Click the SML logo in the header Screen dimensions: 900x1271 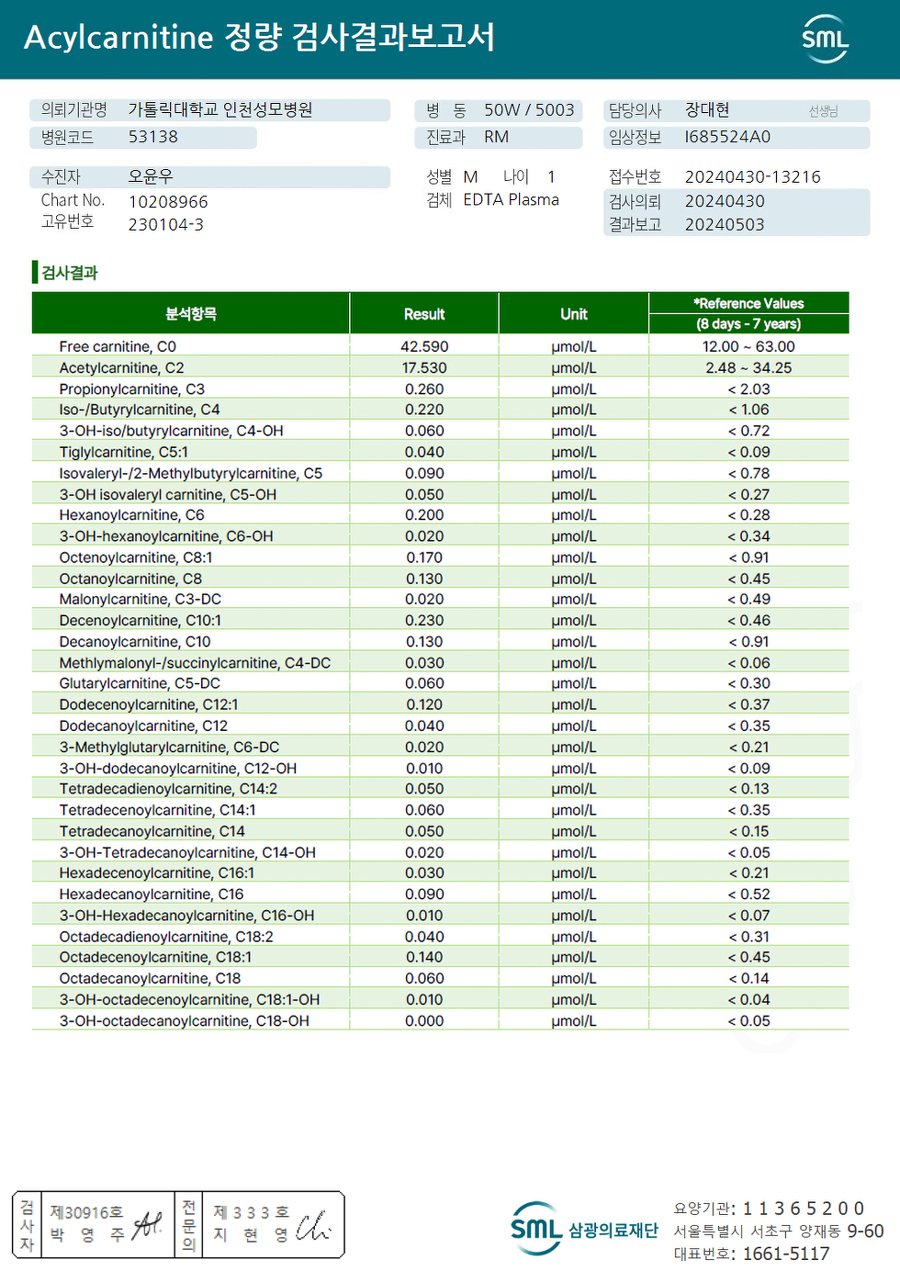tap(825, 39)
